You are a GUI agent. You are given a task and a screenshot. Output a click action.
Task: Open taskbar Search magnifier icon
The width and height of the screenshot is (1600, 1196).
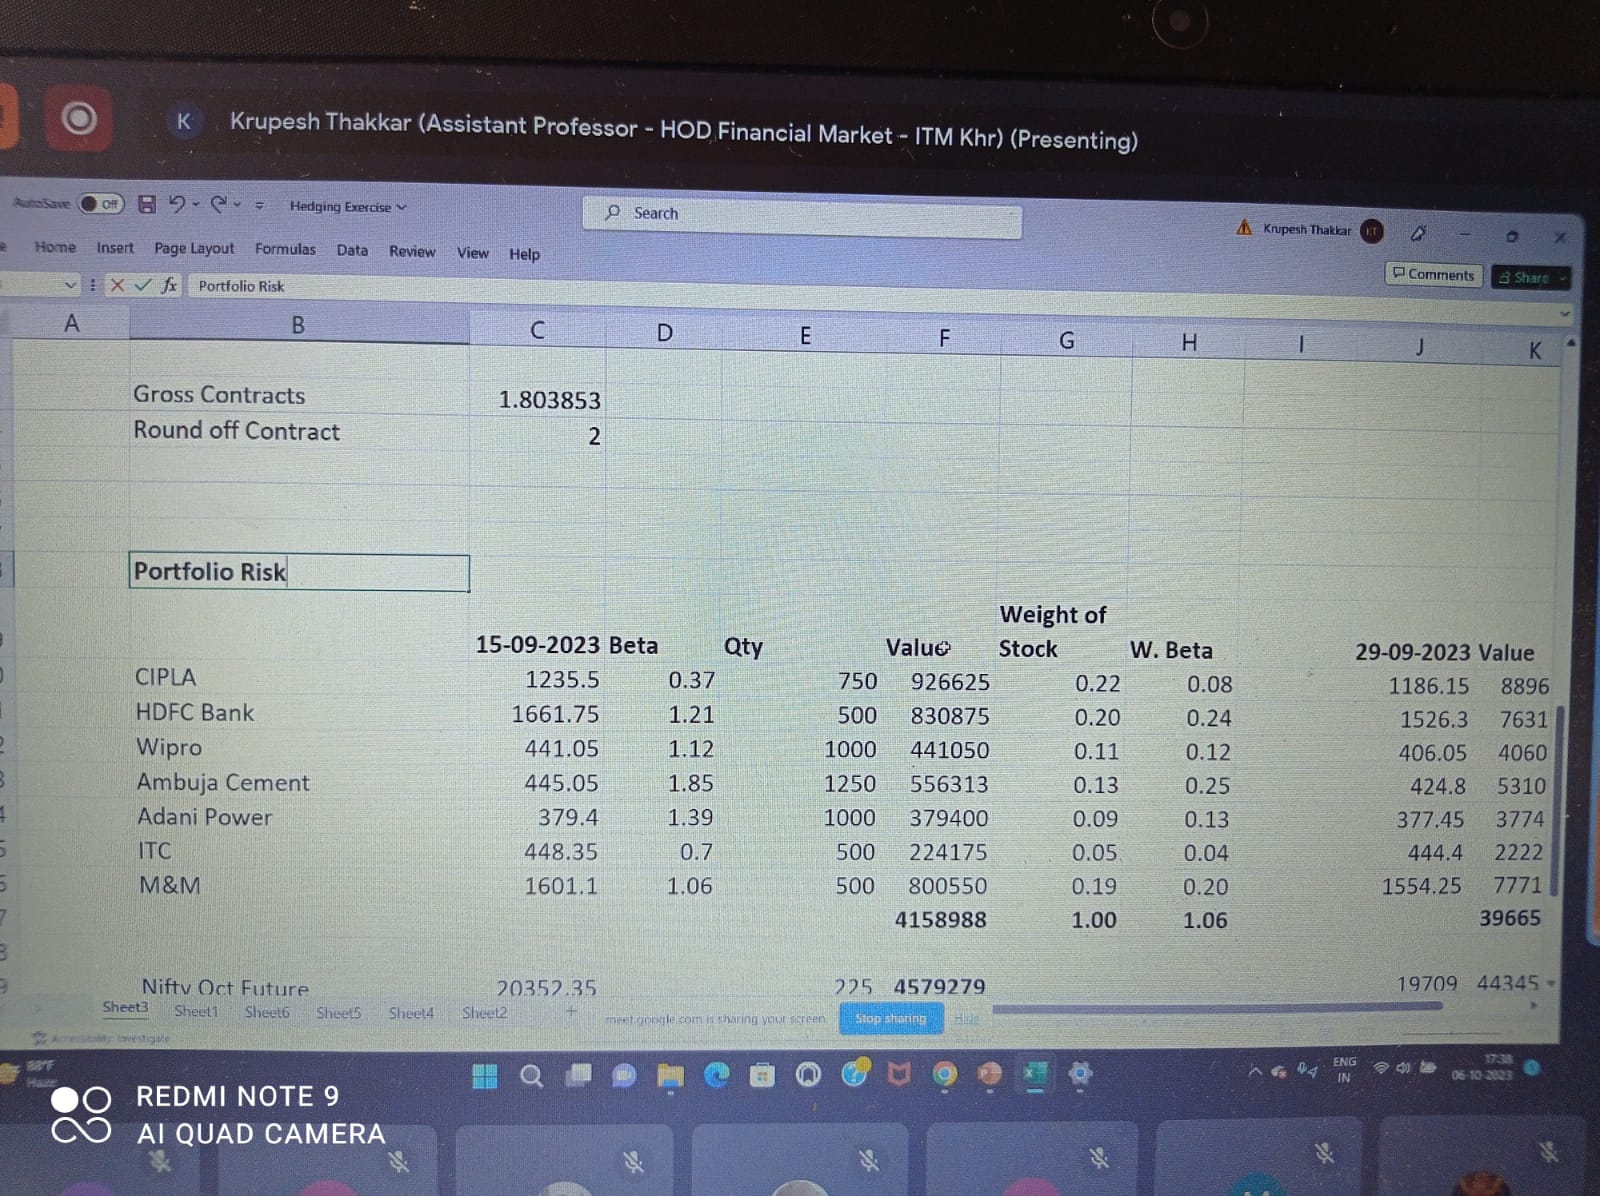click(532, 1076)
